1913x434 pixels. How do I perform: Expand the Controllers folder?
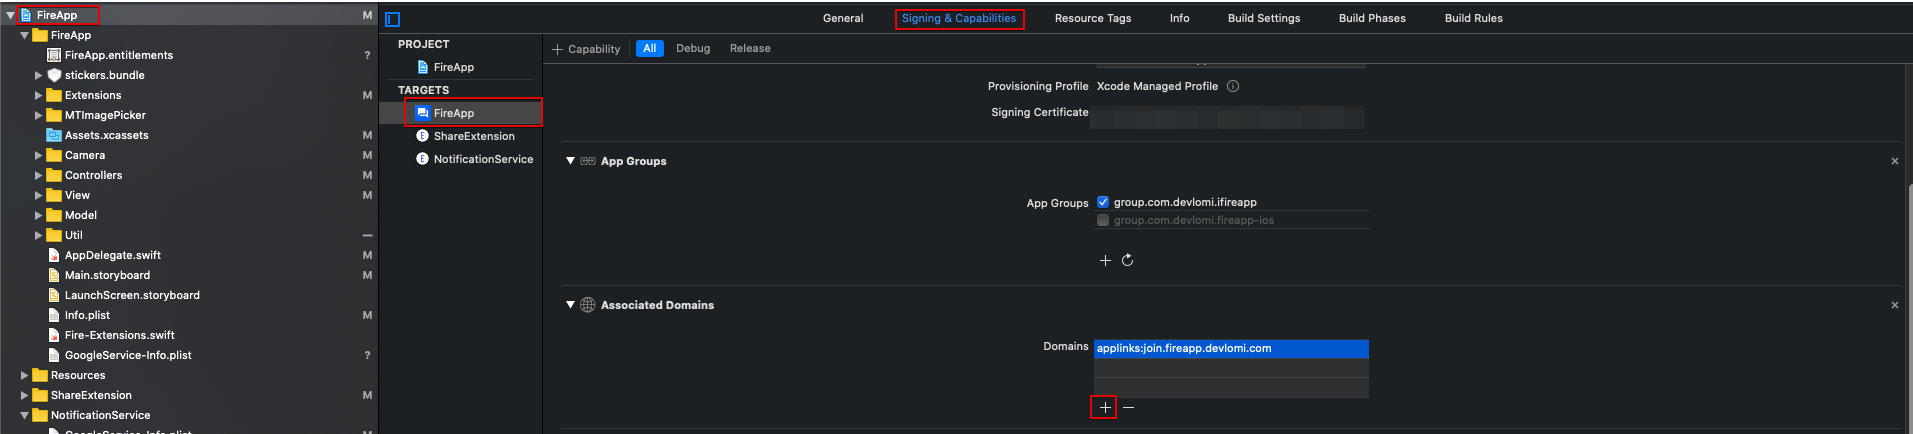[x=39, y=175]
